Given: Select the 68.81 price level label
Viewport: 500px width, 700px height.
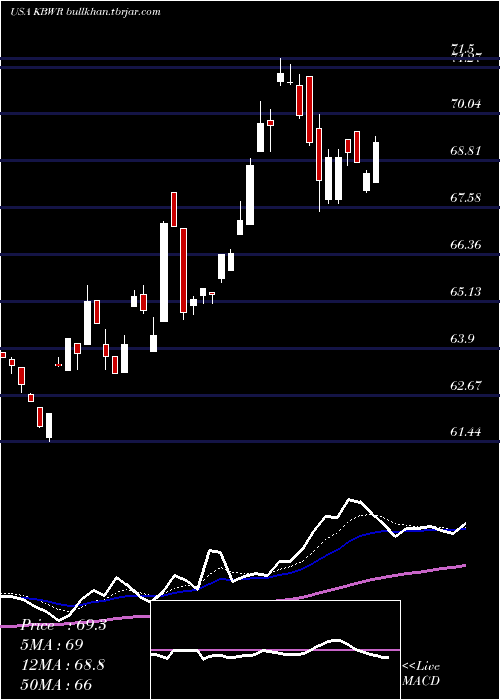Looking at the screenshot, I should point(466,150).
